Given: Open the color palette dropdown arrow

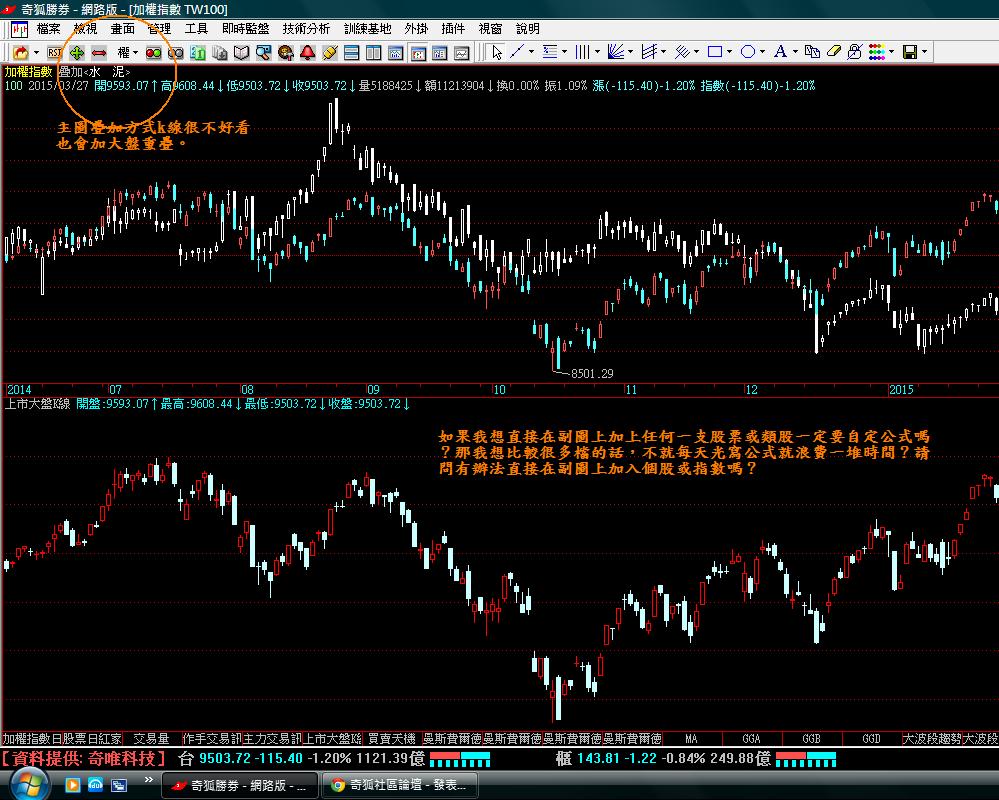Looking at the screenshot, I should (x=890, y=51).
